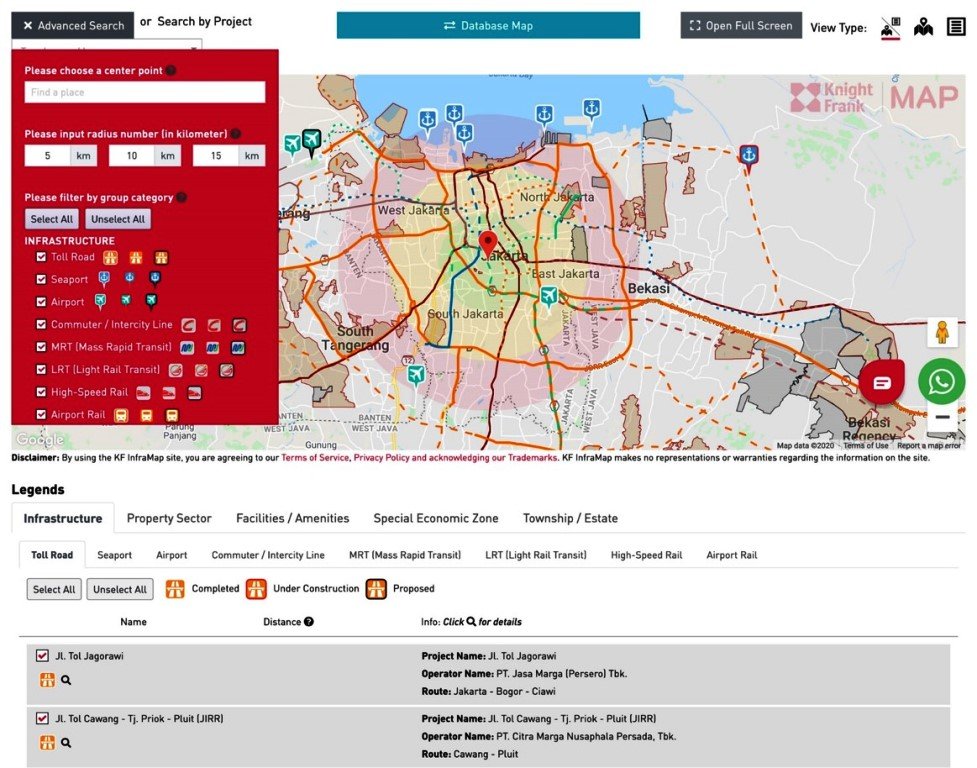Switch to the list view type icon

956,27
